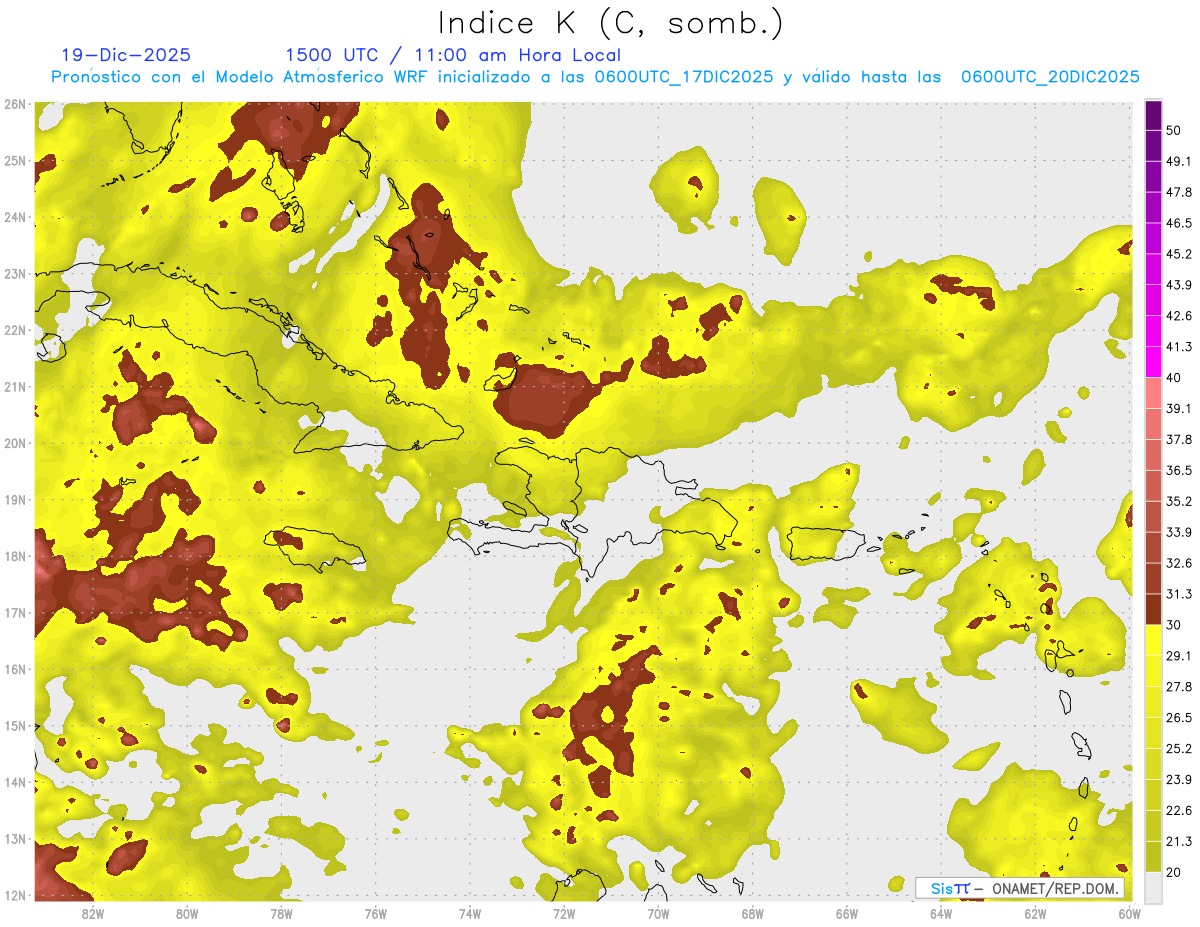The height and width of the screenshot is (927, 1200).
Task: Click the light gray colorbar segment below 20
Action: pyautogui.click(x=1153, y=886)
